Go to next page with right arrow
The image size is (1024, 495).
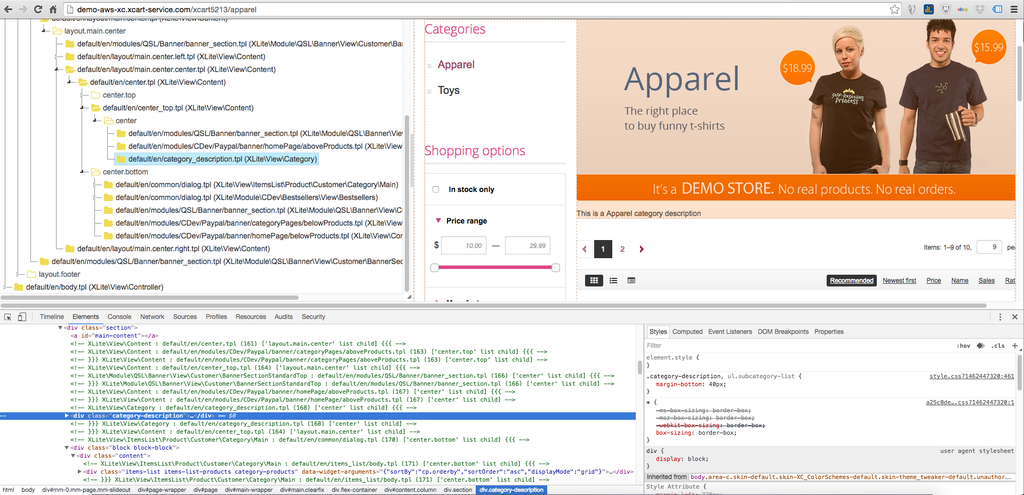click(642, 249)
